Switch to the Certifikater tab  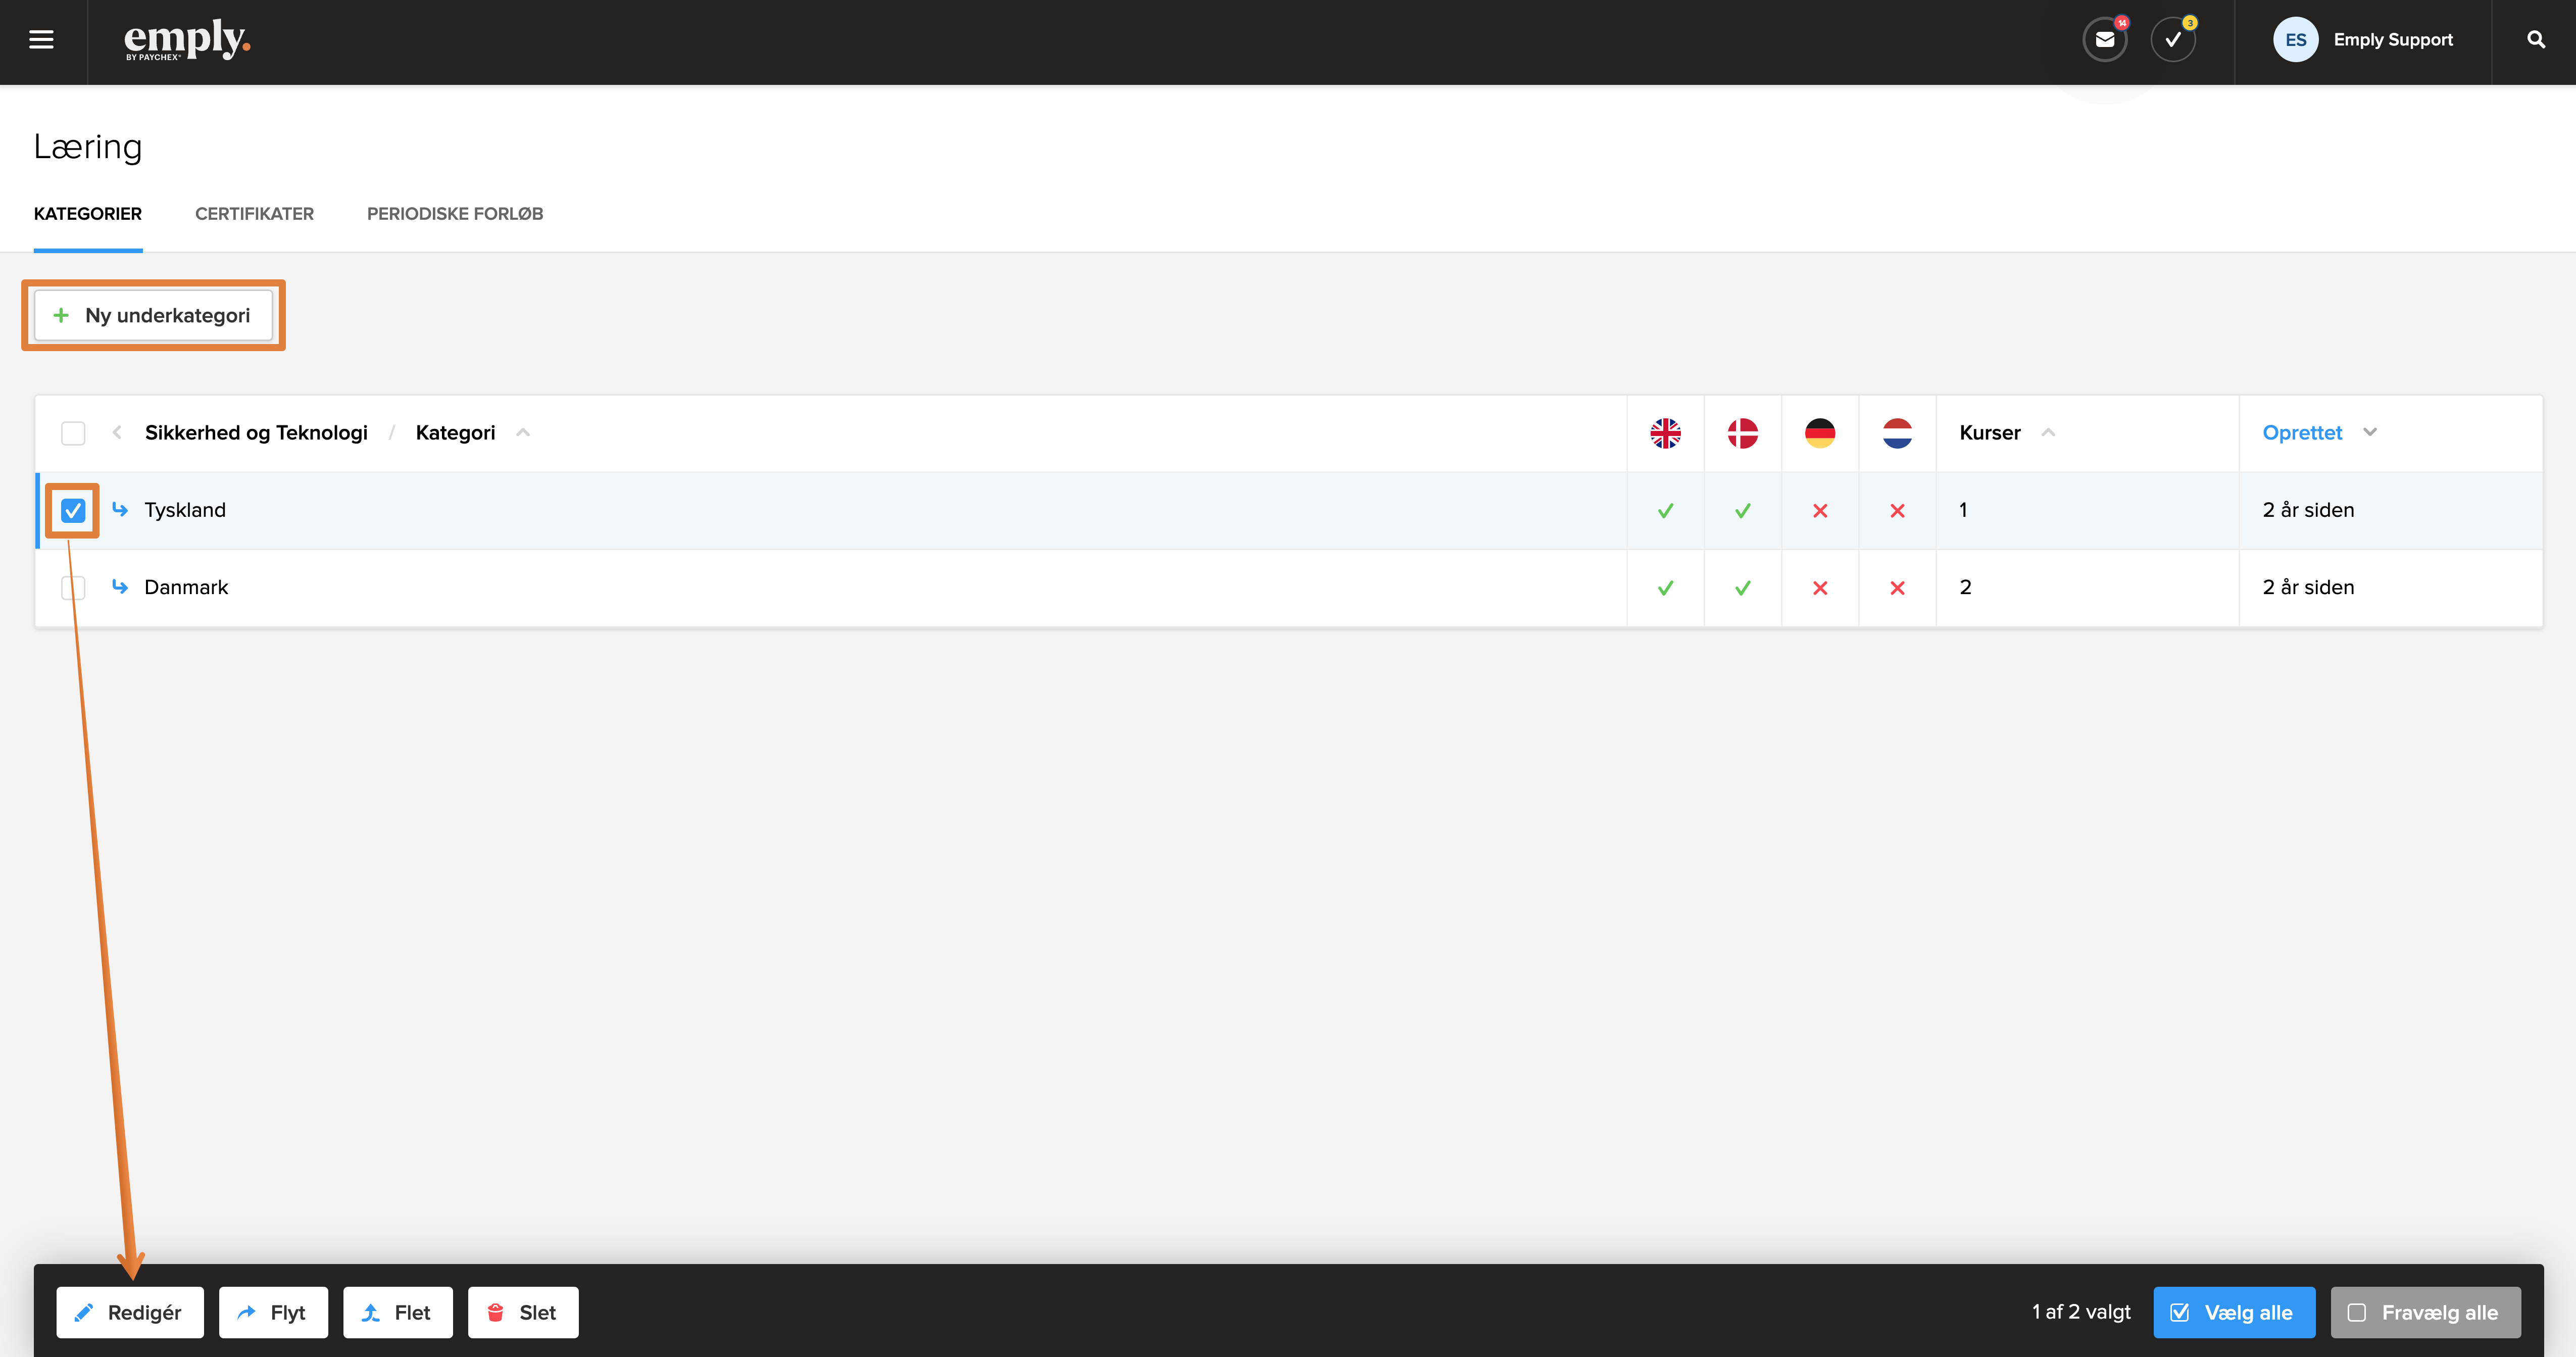click(254, 214)
